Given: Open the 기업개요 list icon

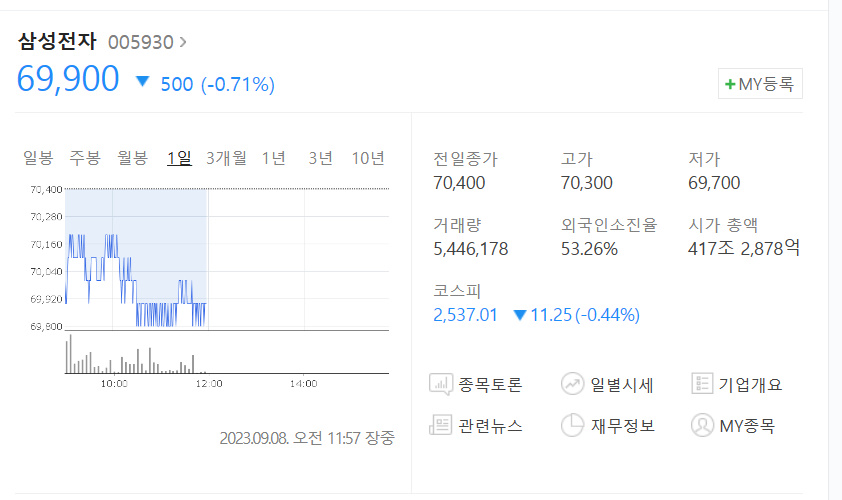Looking at the screenshot, I should coord(702,383).
